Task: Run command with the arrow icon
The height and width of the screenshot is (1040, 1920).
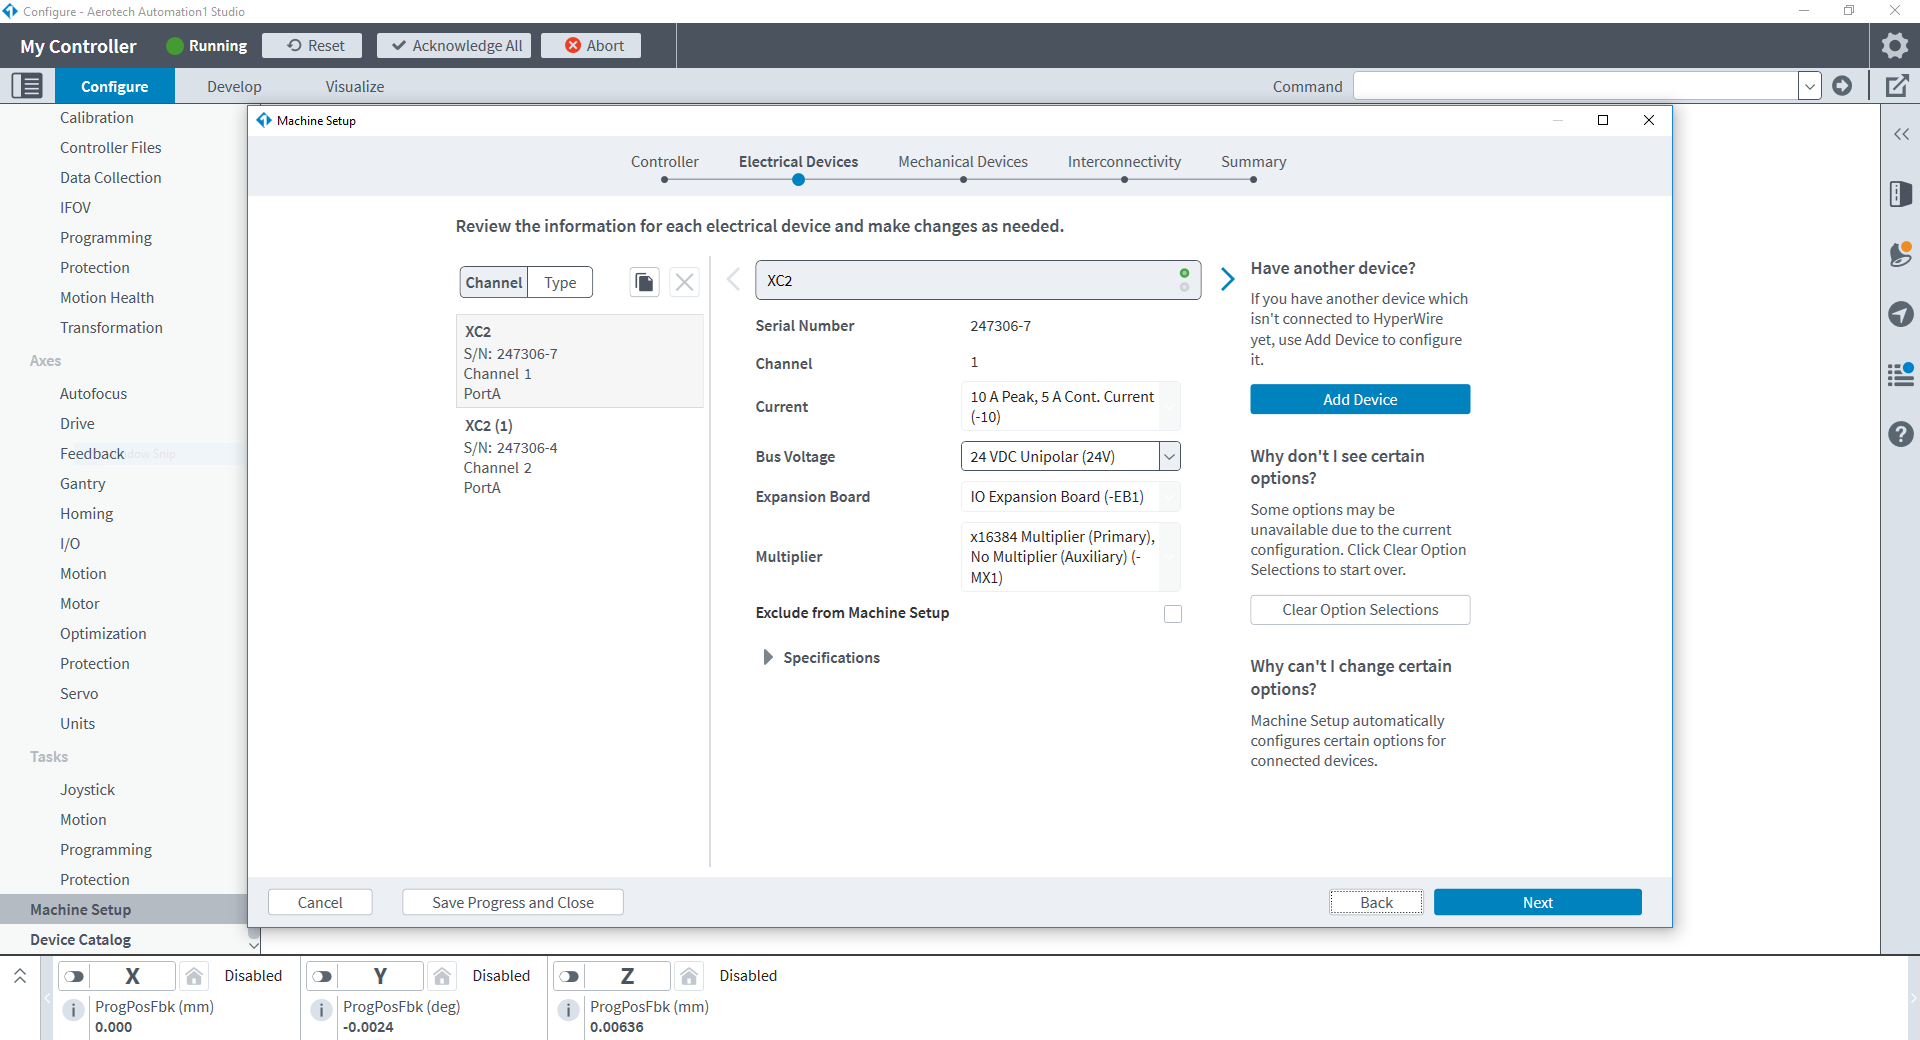Action: coord(1842,86)
